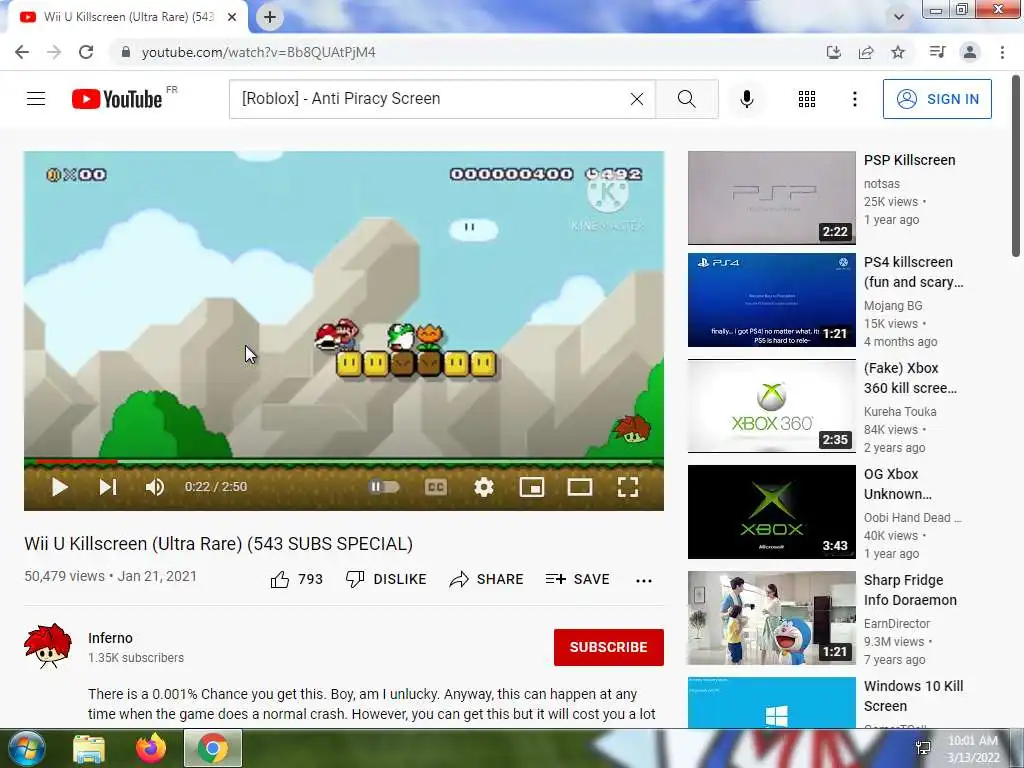The width and height of the screenshot is (1024, 768).
Task: Mute the video volume speaker icon
Action: click(x=155, y=487)
